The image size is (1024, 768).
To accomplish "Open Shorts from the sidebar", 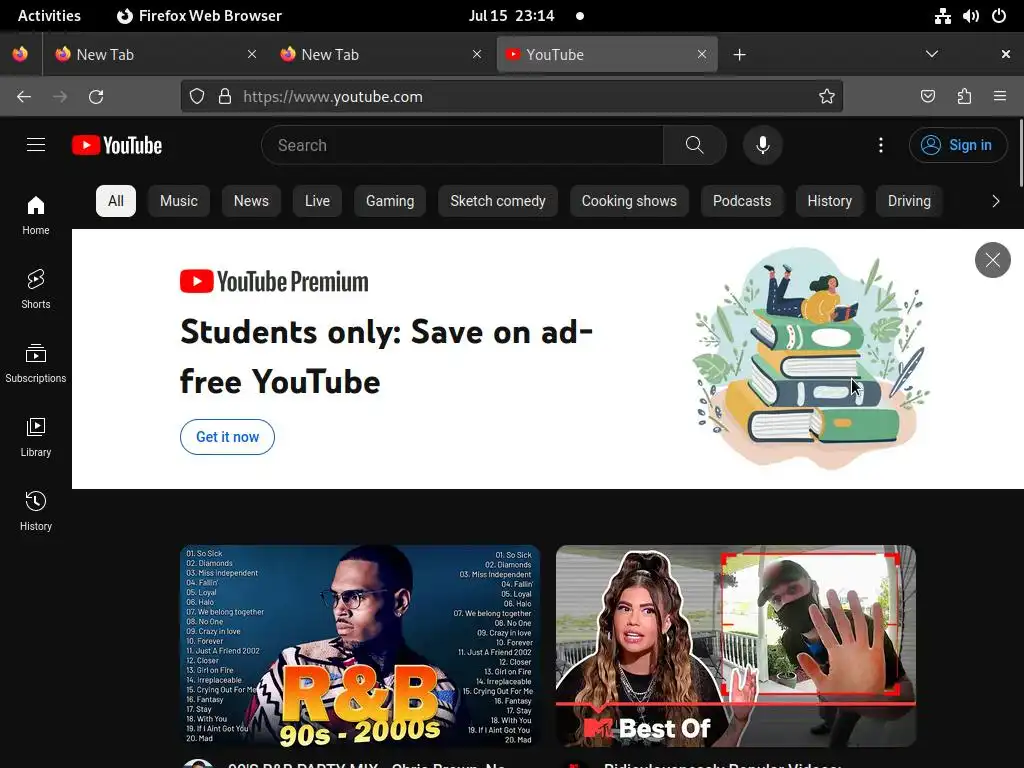I will (x=36, y=289).
